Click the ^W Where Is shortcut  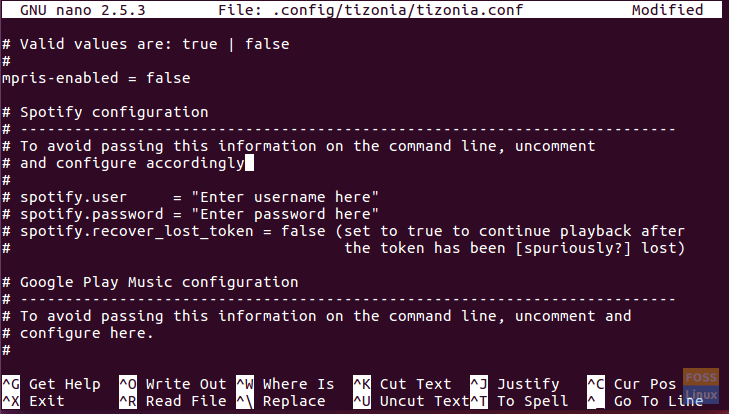pyautogui.click(x=285, y=384)
